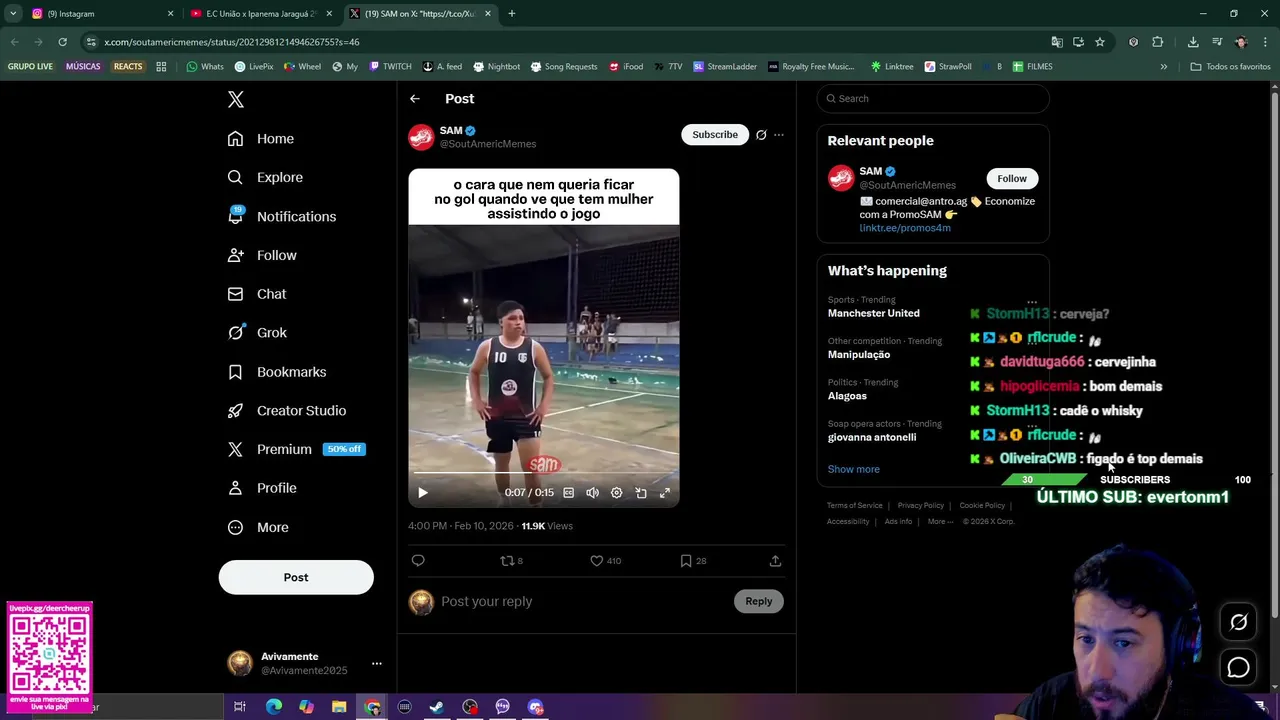1280x720 pixels.
Task: Open the post's three-dot more menu
Action: pos(779,135)
